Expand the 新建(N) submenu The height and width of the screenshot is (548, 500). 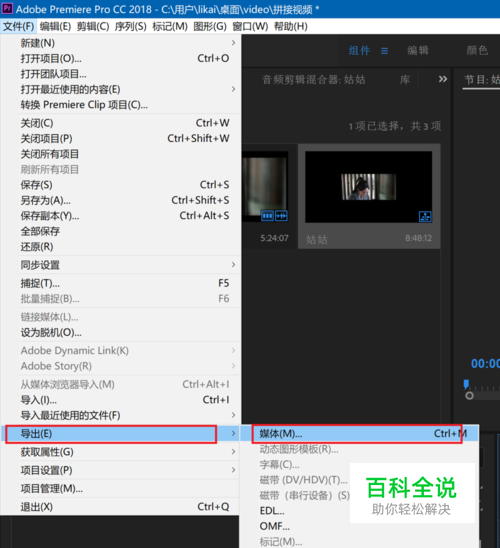(x=121, y=43)
